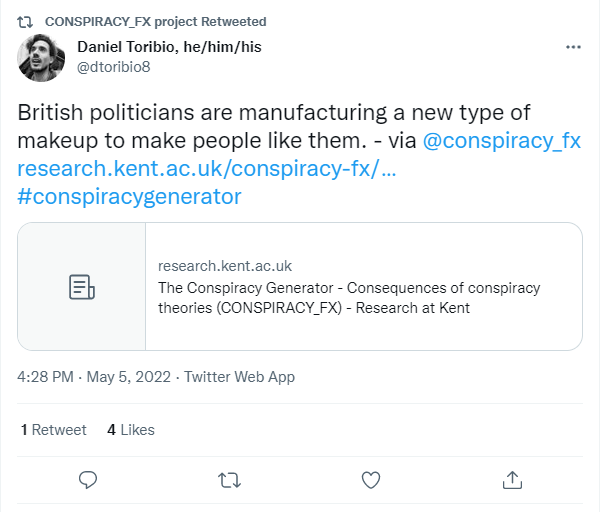This screenshot has height=512, width=607.
Task: Follow the research.kent.ac.uk/conspiracy-fx link
Action: click(207, 169)
